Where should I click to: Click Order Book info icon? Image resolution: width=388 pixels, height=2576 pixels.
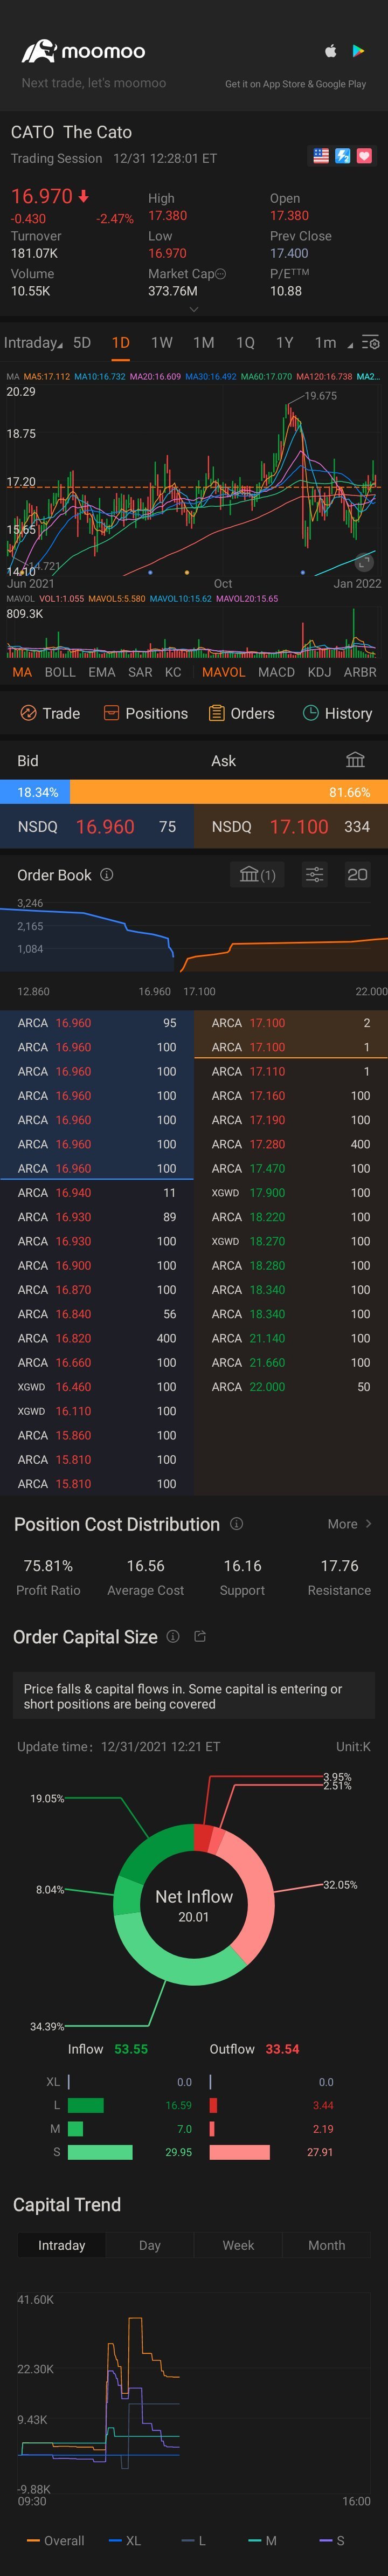[107, 874]
